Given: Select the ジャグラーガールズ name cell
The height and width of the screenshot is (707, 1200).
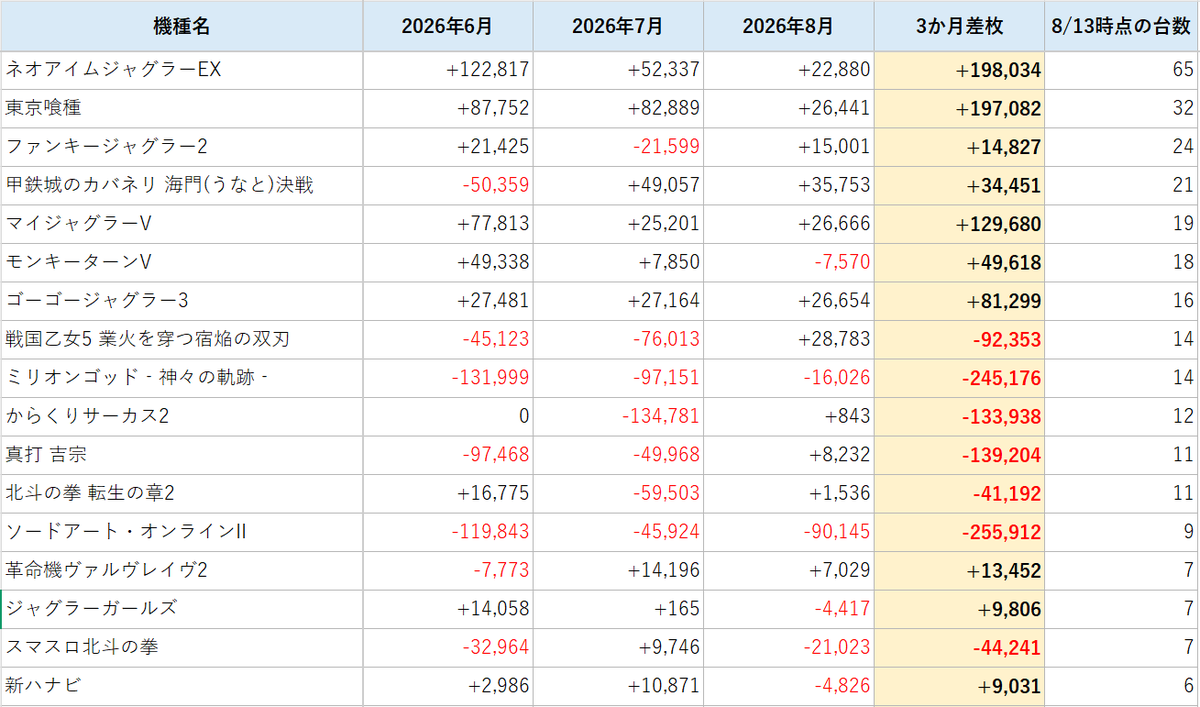Looking at the screenshot, I should click(181, 609).
